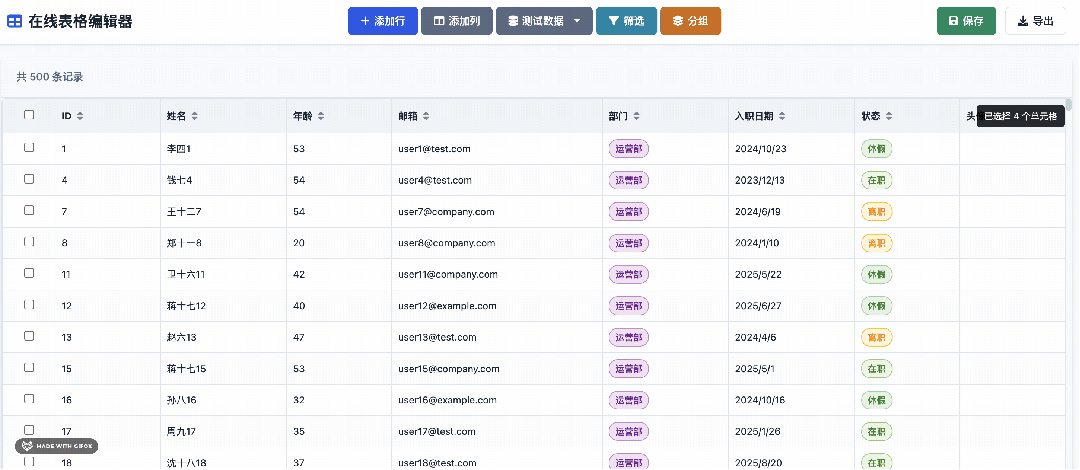Select the date cell 2023/12/13

(x=760, y=181)
